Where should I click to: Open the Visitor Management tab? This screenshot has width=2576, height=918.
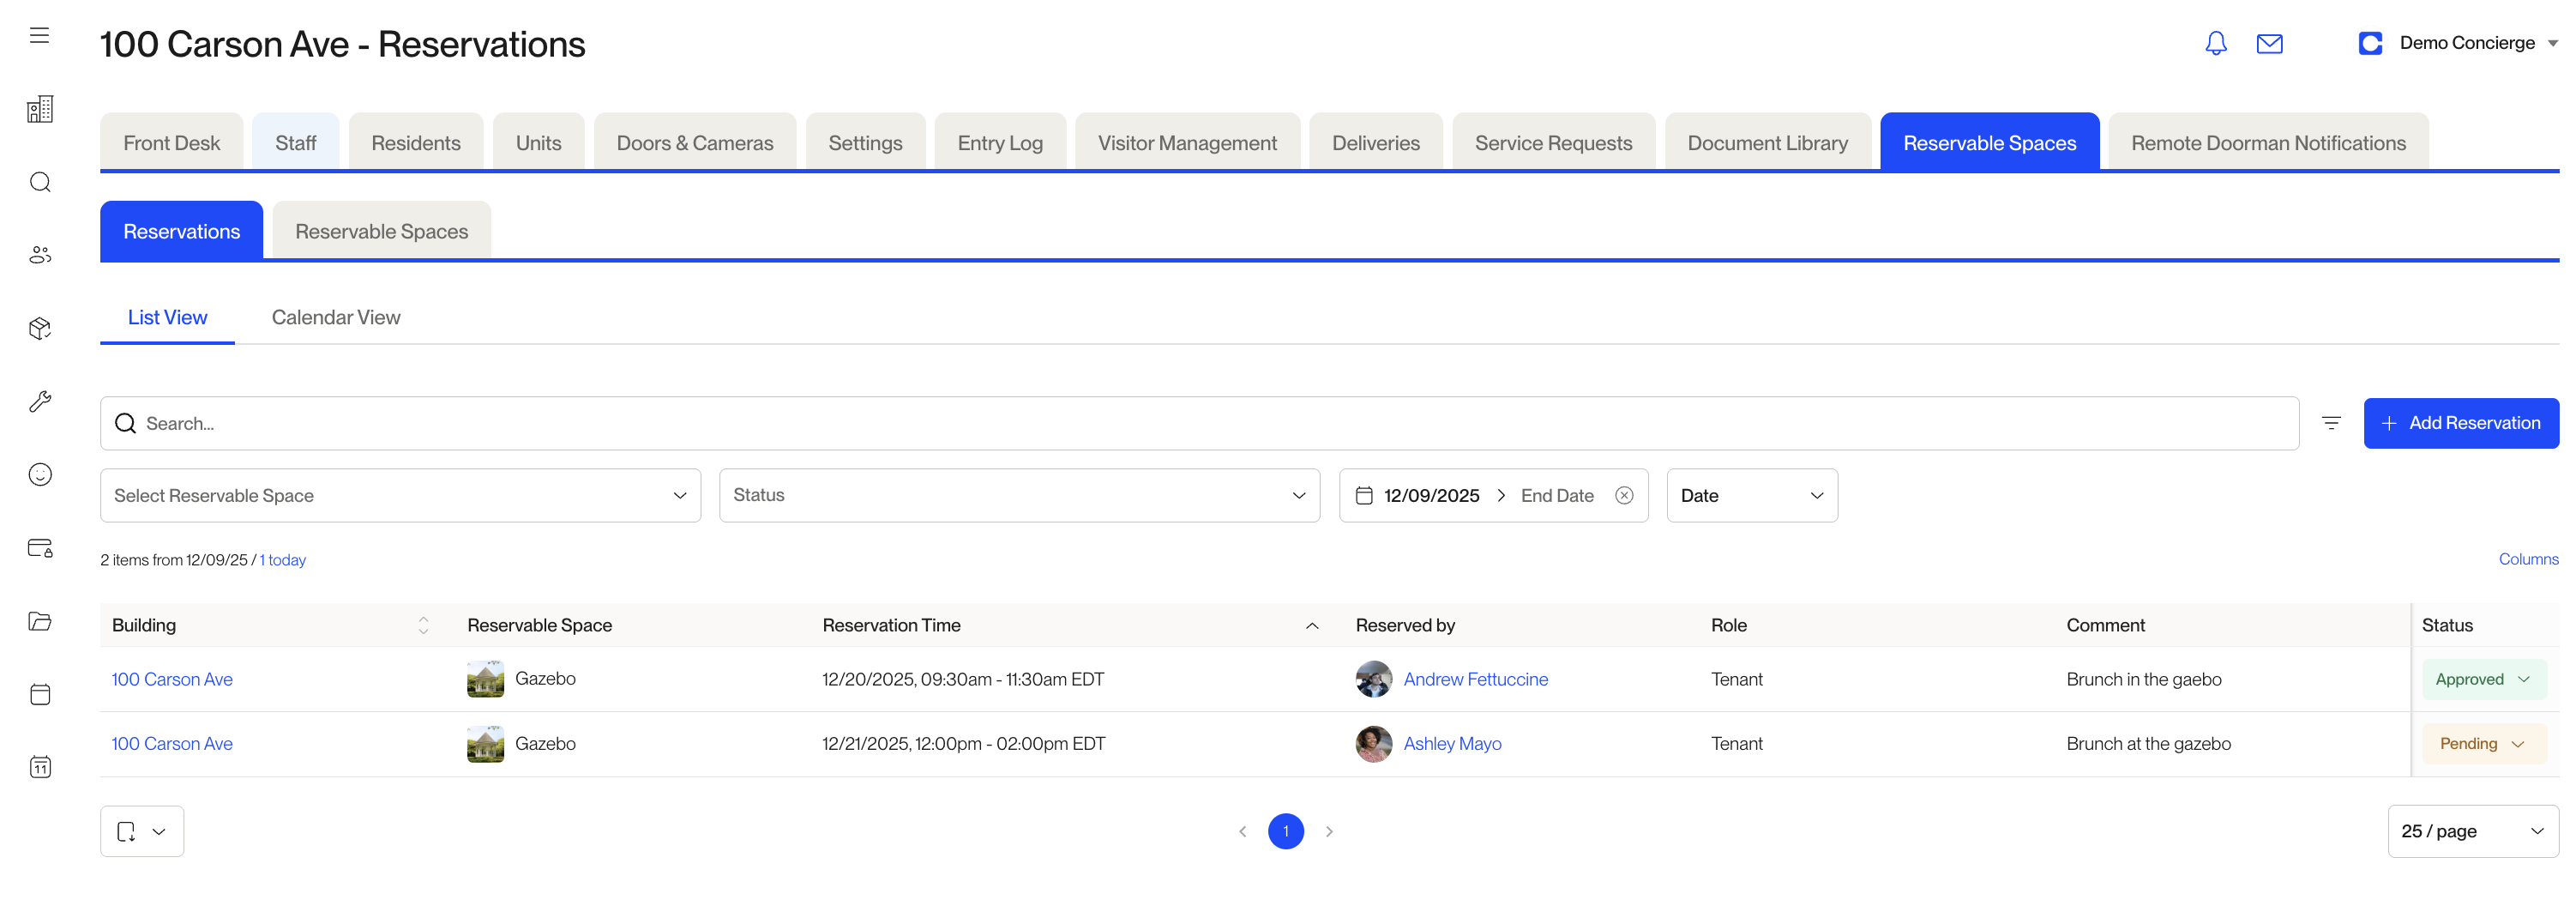1187,142
